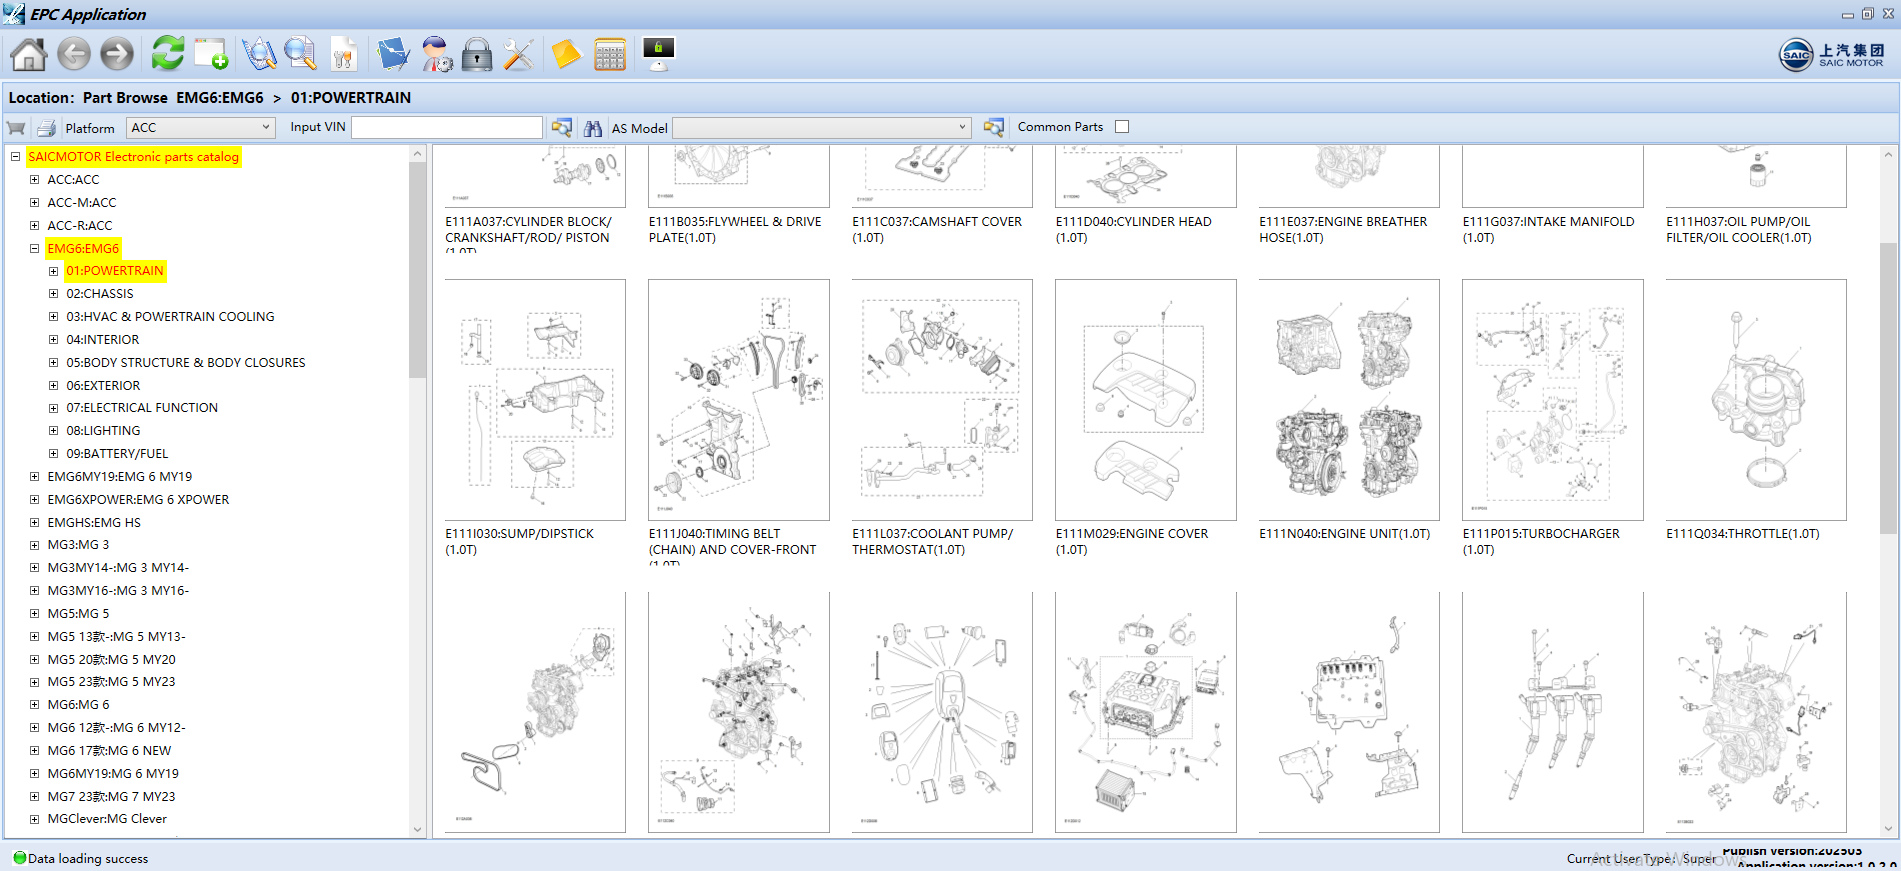Image resolution: width=1901 pixels, height=871 pixels.
Task: Refresh data using green arrows icon
Action: pos(168,53)
